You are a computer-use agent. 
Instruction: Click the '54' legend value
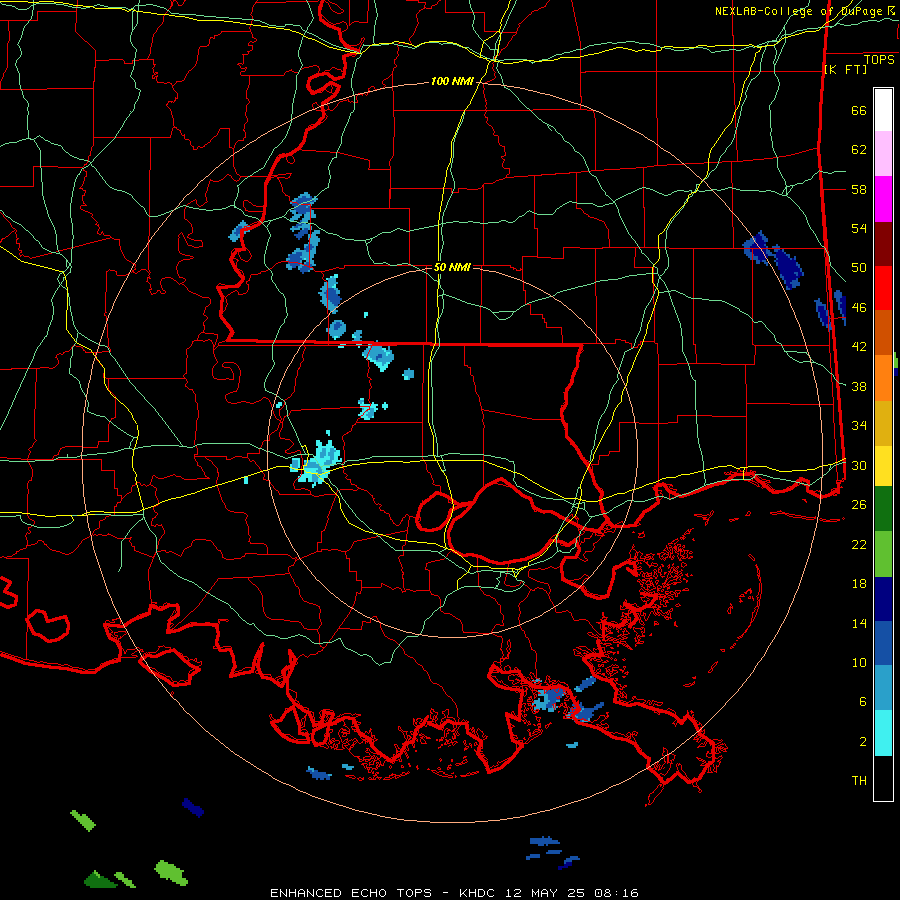pos(859,229)
